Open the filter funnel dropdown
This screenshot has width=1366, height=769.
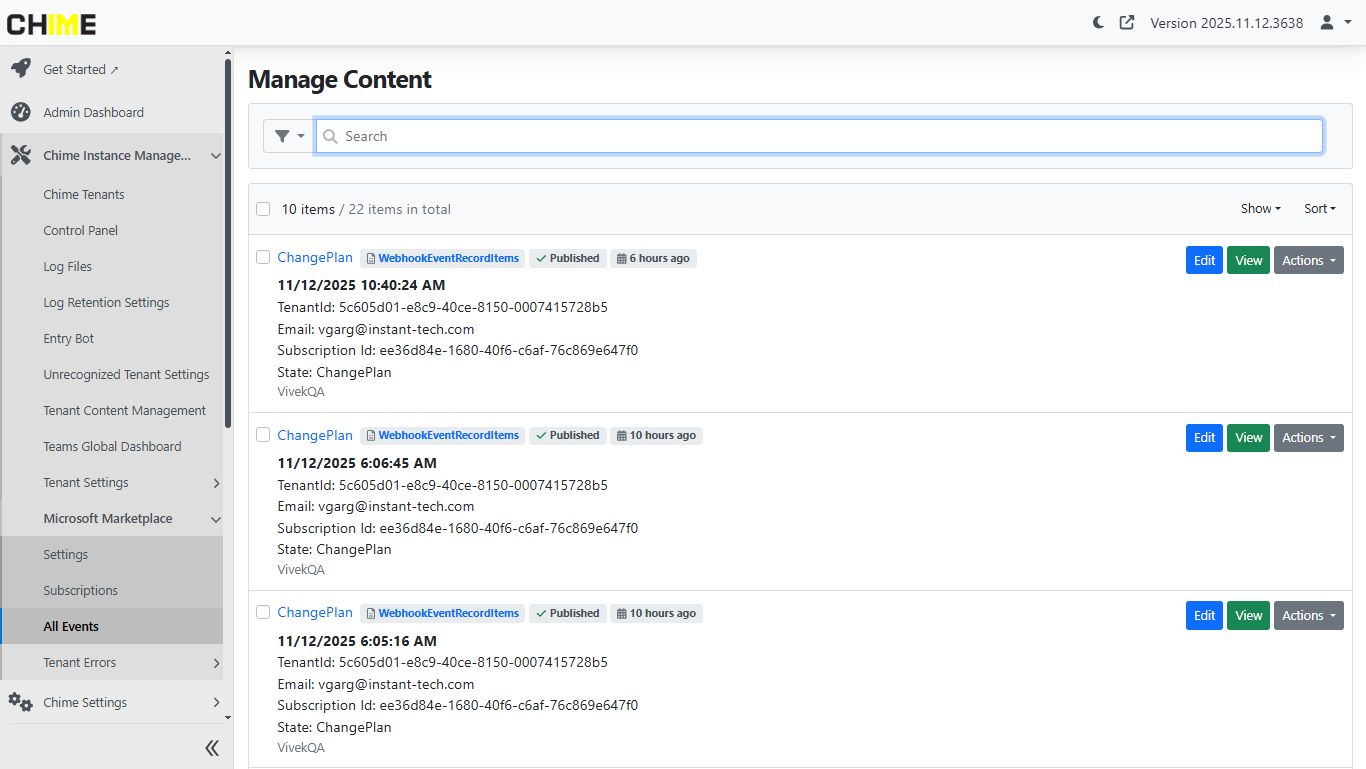pos(288,136)
